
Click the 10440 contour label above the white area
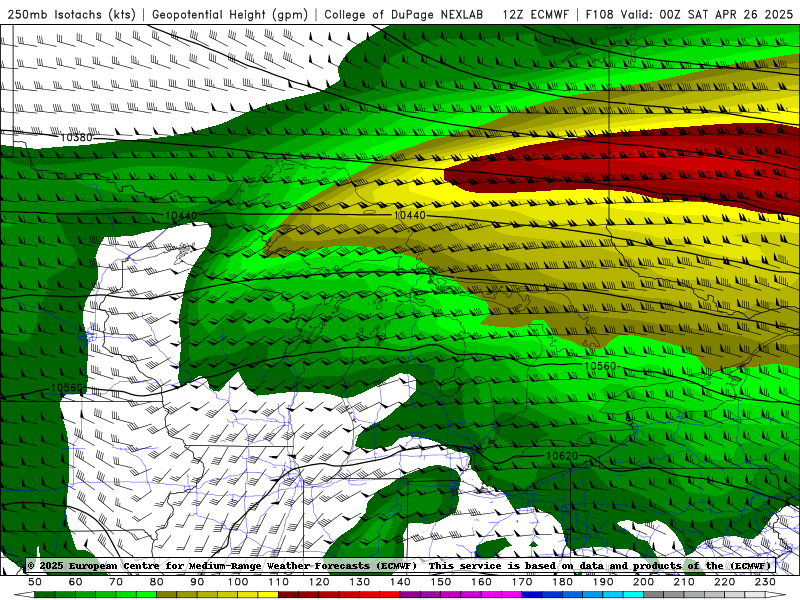[181, 216]
